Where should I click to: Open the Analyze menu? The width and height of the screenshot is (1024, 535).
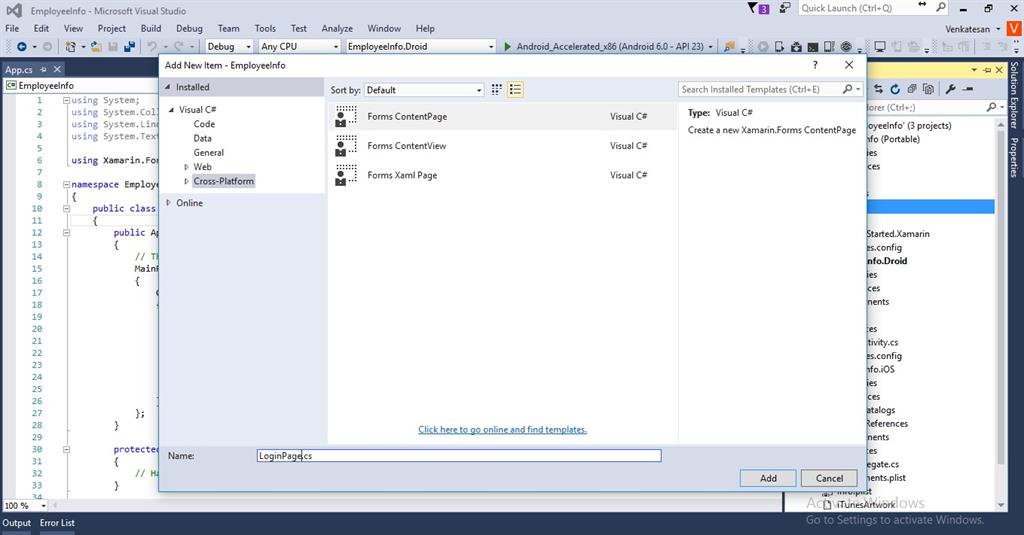pos(337,29)
